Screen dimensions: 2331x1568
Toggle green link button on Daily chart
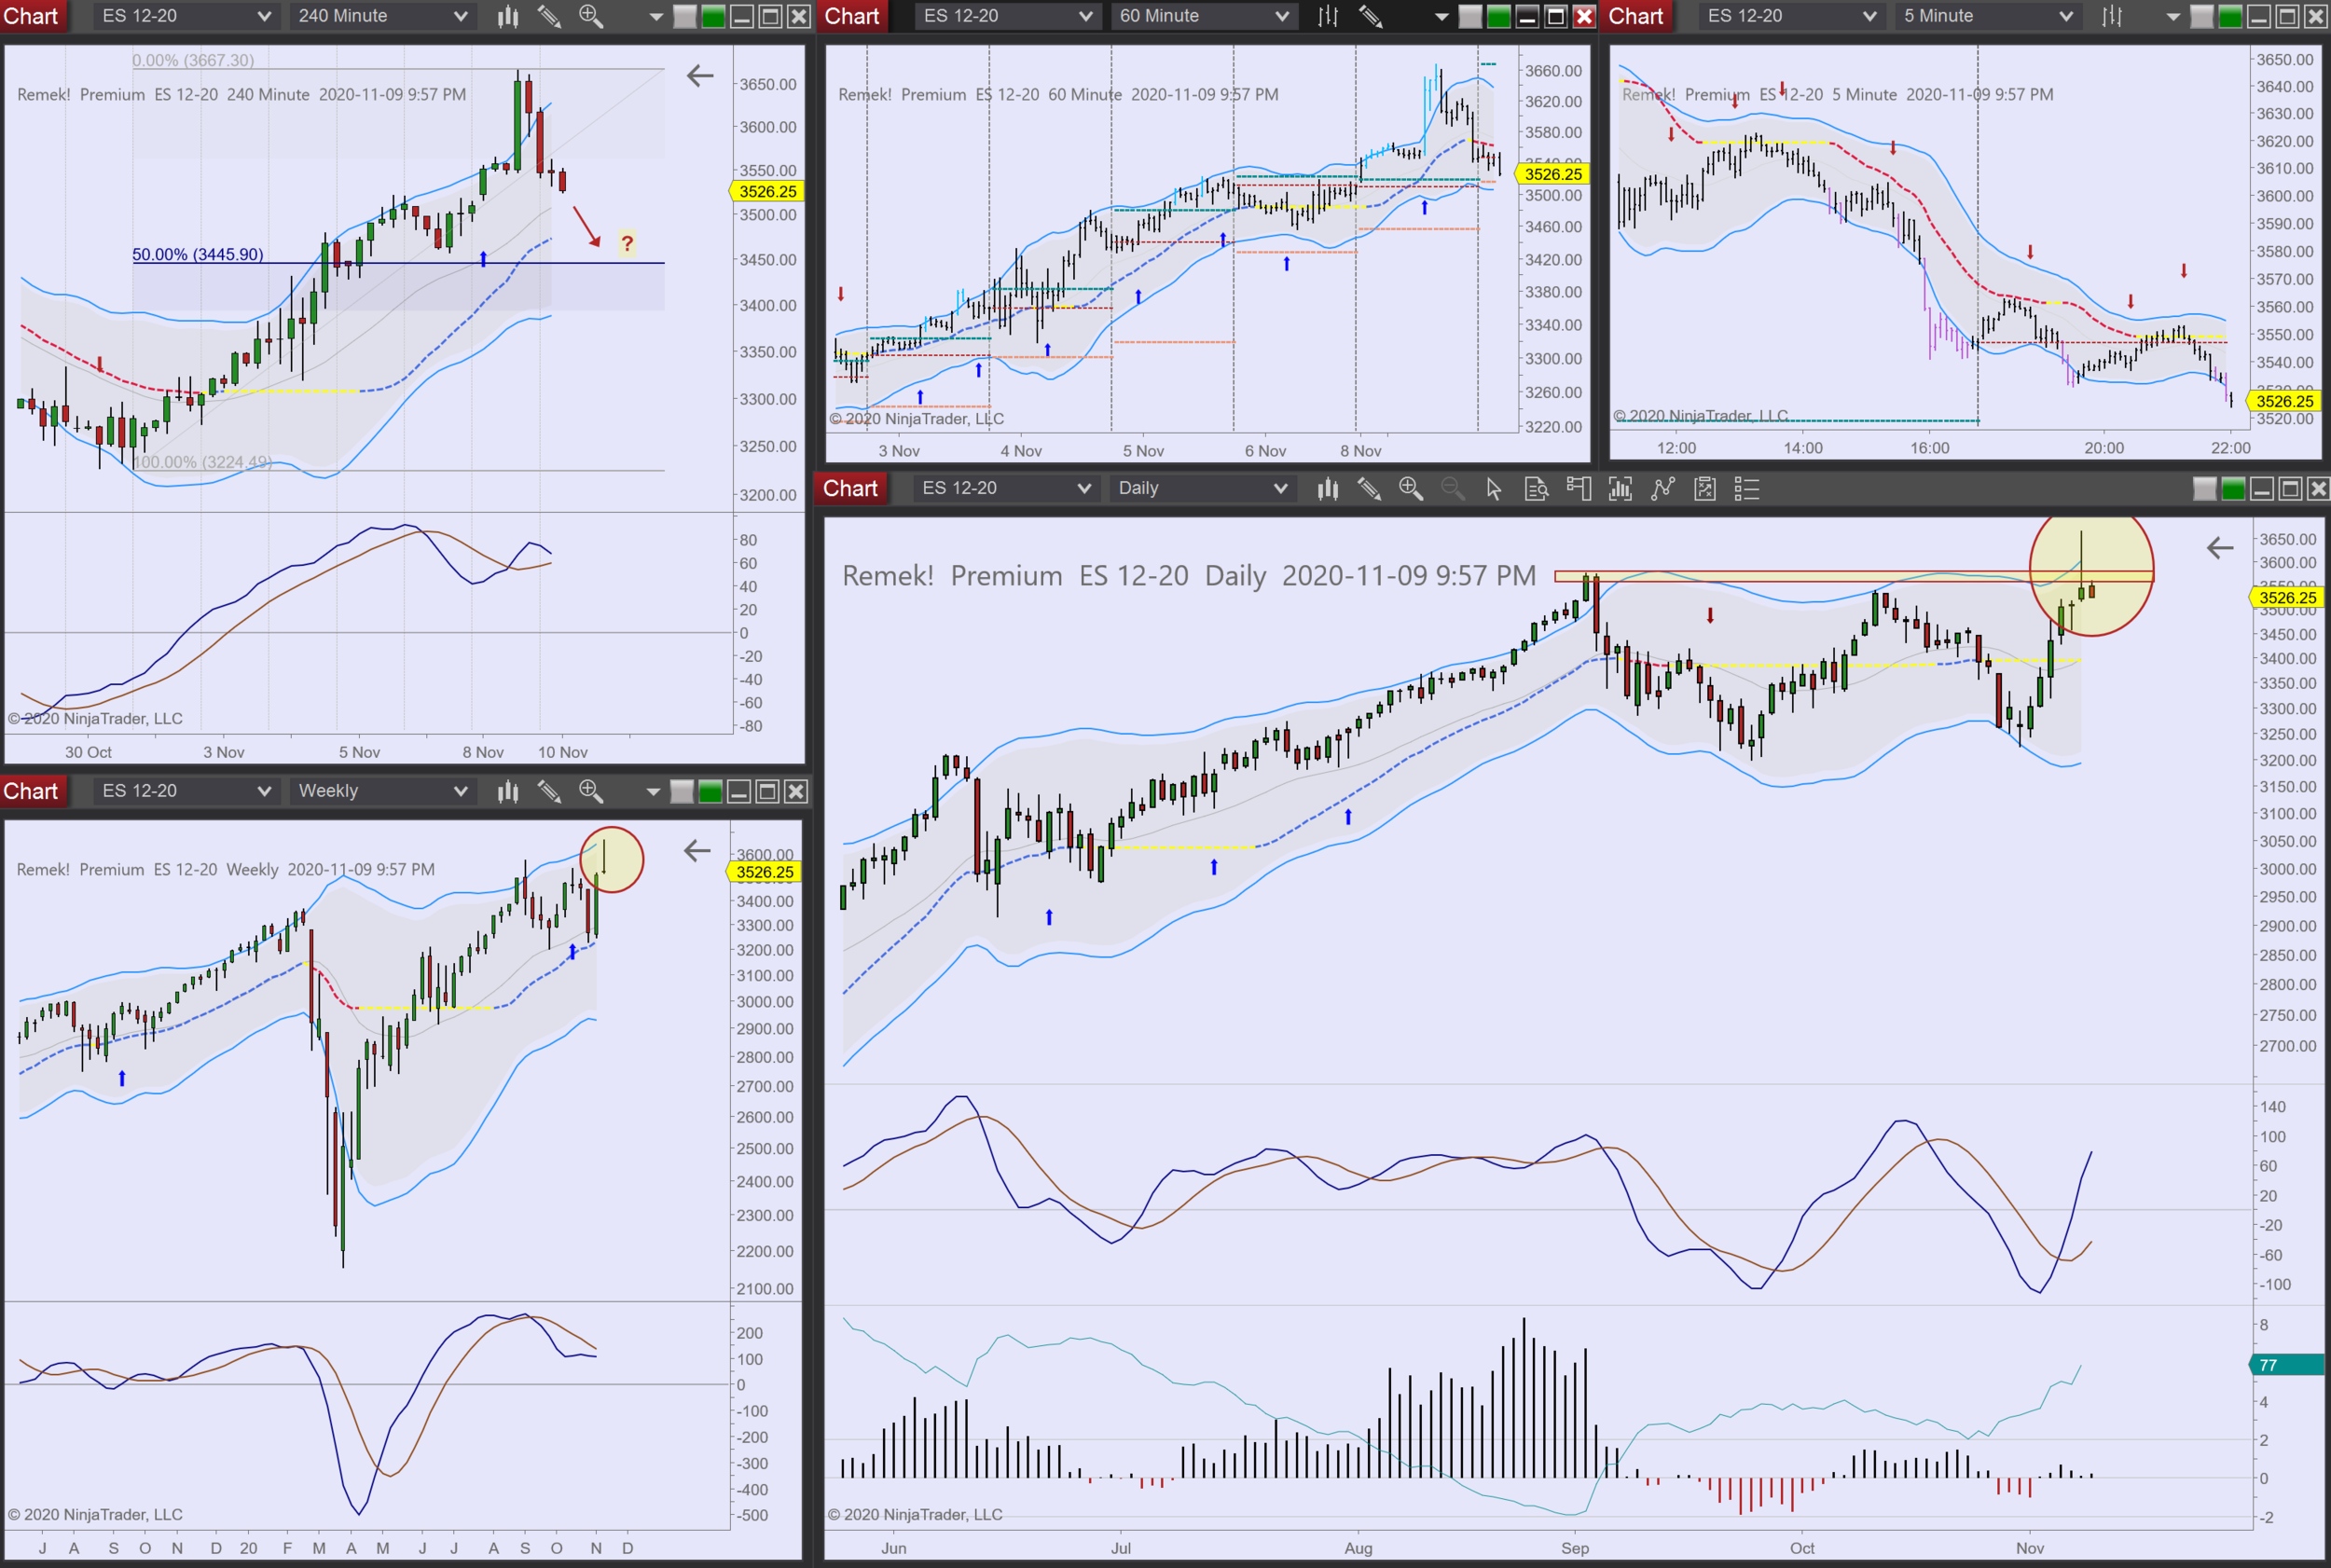tap(2233, 488)
